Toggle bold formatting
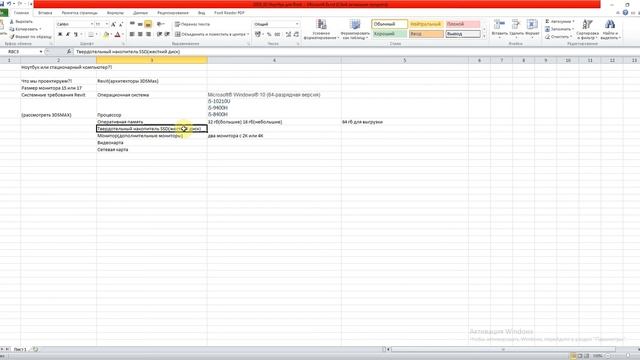The width and height of the screenshot is (640, 360). pos(60,34)
